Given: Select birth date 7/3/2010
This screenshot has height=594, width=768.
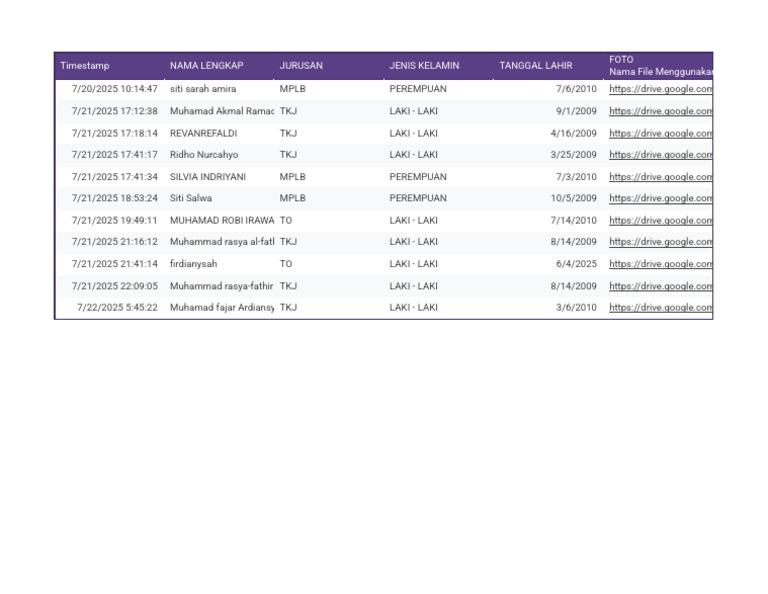Looking at the screenshot, I should pyautogui.click(x=576, y=177).
